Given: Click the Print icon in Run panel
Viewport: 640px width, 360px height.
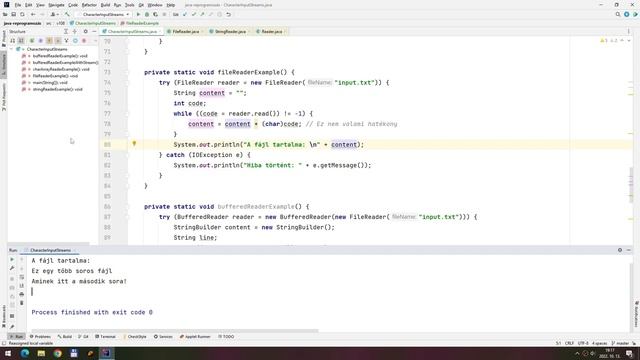Looking at the screenshot, I should pyautogui.click(x=22, y=294).
